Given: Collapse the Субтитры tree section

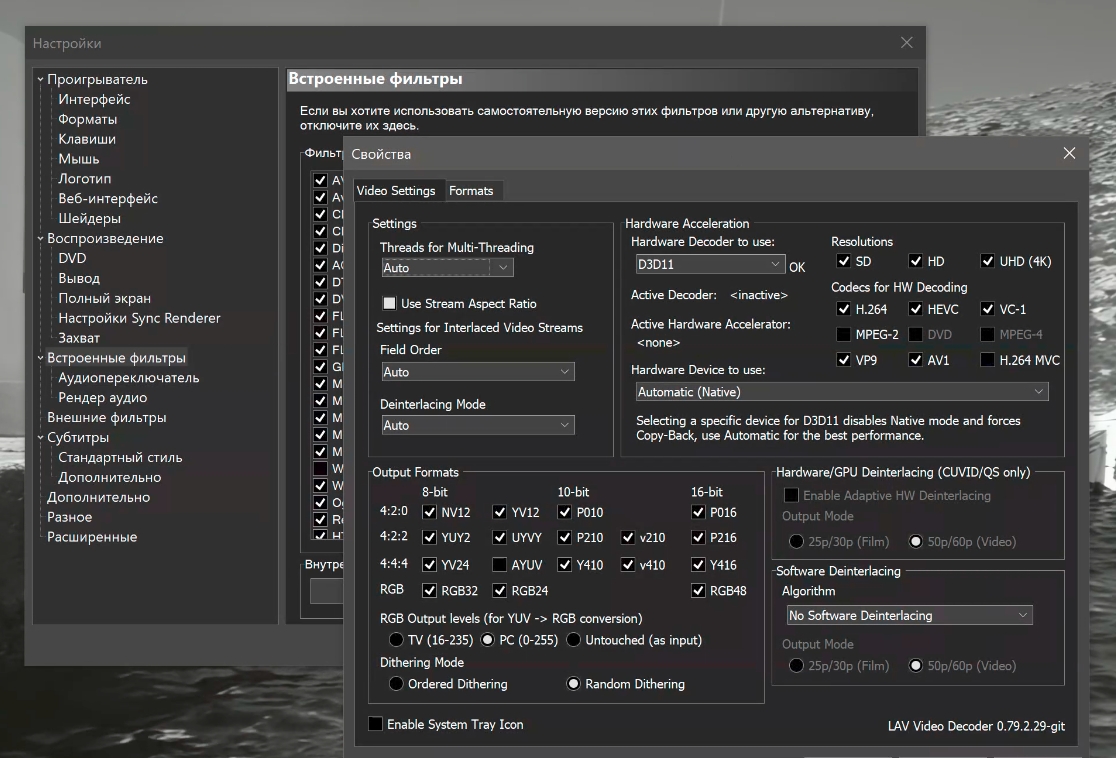Looking at the screenshot, I should pos(40,438).
